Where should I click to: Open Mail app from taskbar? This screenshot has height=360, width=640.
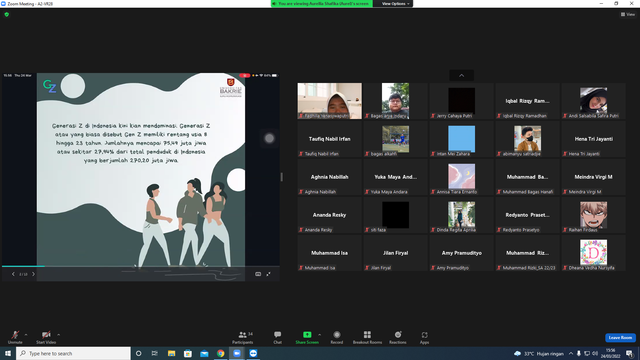click(204, 353)
